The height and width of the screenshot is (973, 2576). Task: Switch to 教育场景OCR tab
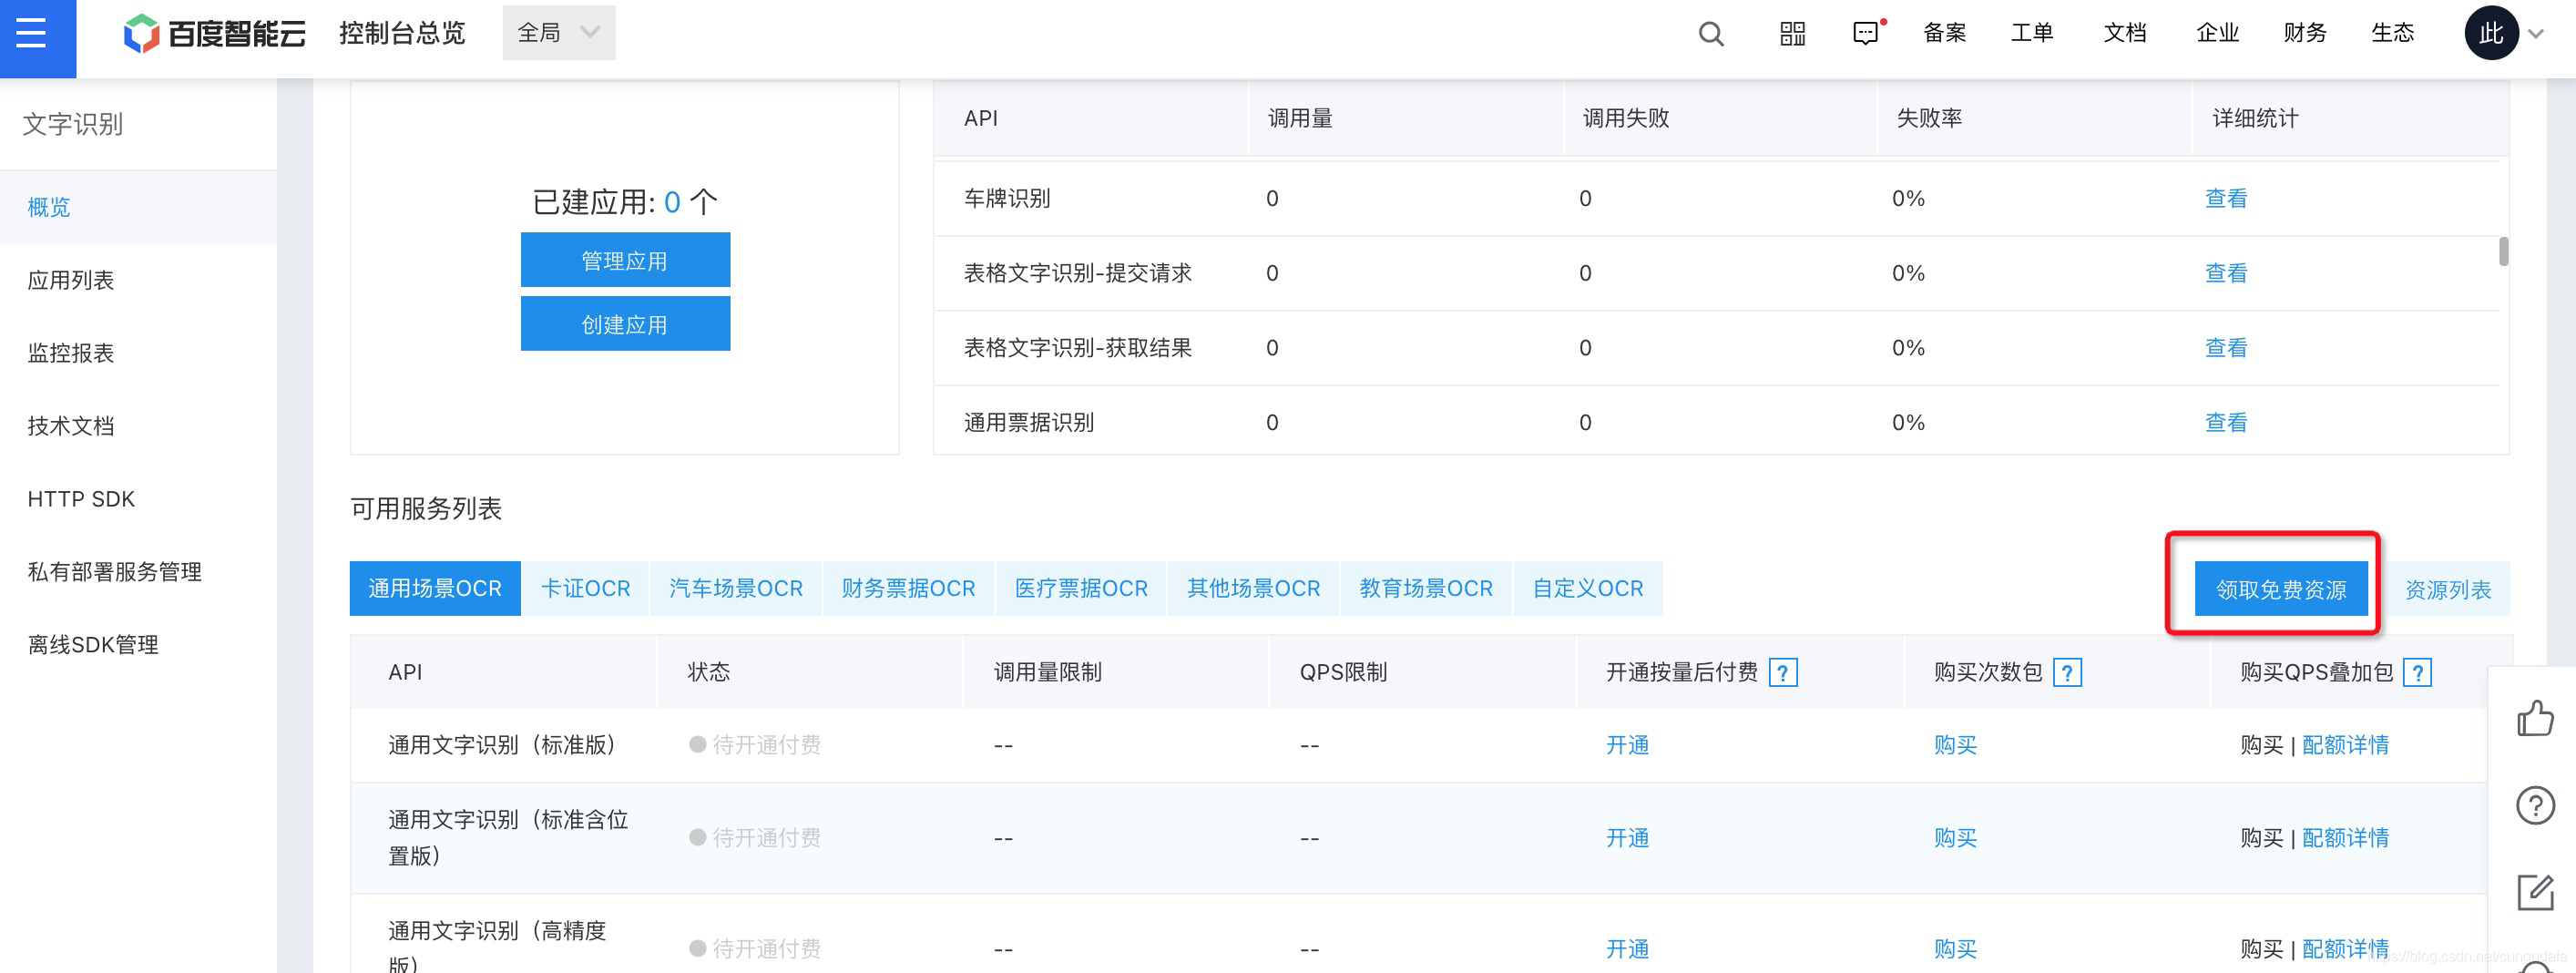[x=1426, y=589]
